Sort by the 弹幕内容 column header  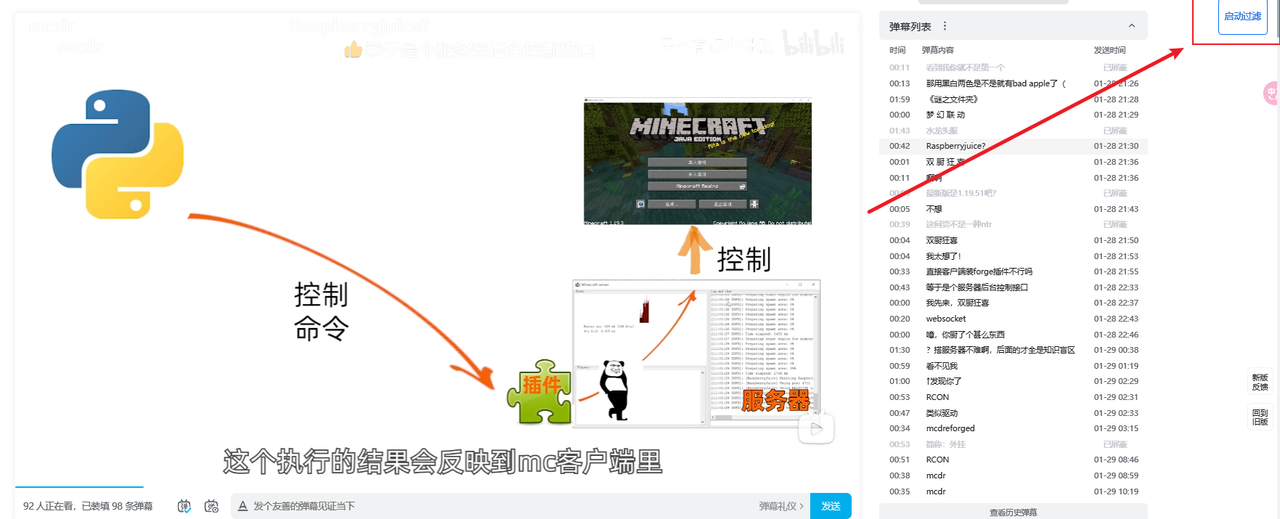point(938,50)
